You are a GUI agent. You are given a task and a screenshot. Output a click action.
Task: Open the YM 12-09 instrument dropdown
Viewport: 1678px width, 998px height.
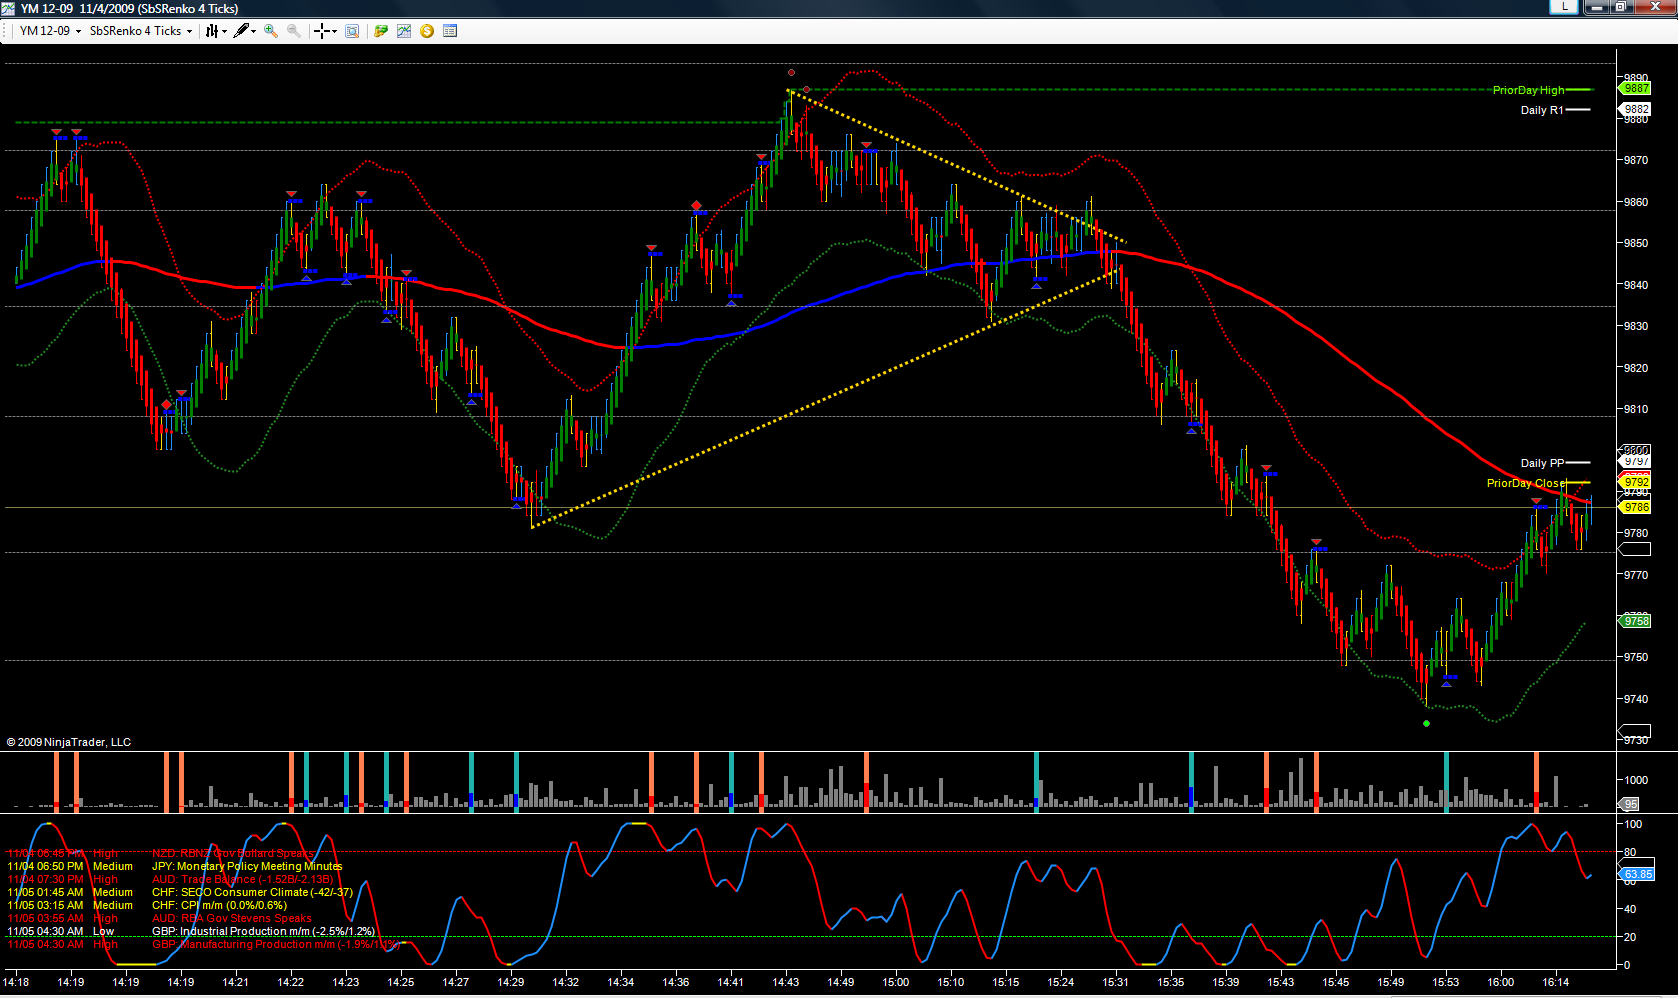pos(50,31)
